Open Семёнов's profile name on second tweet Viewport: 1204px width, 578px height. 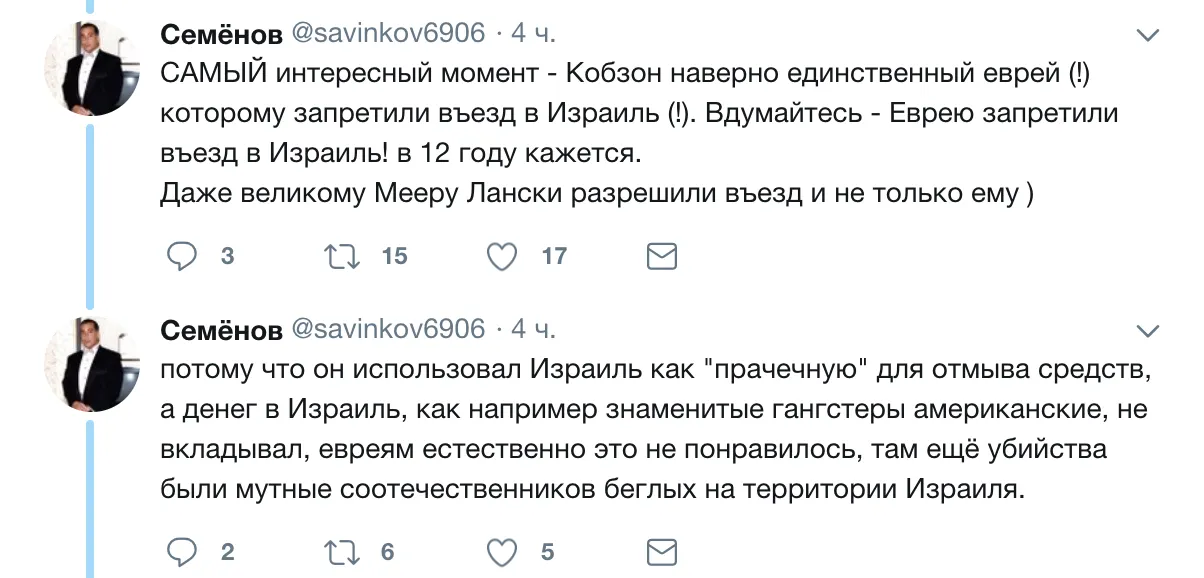tap(220, 328)
